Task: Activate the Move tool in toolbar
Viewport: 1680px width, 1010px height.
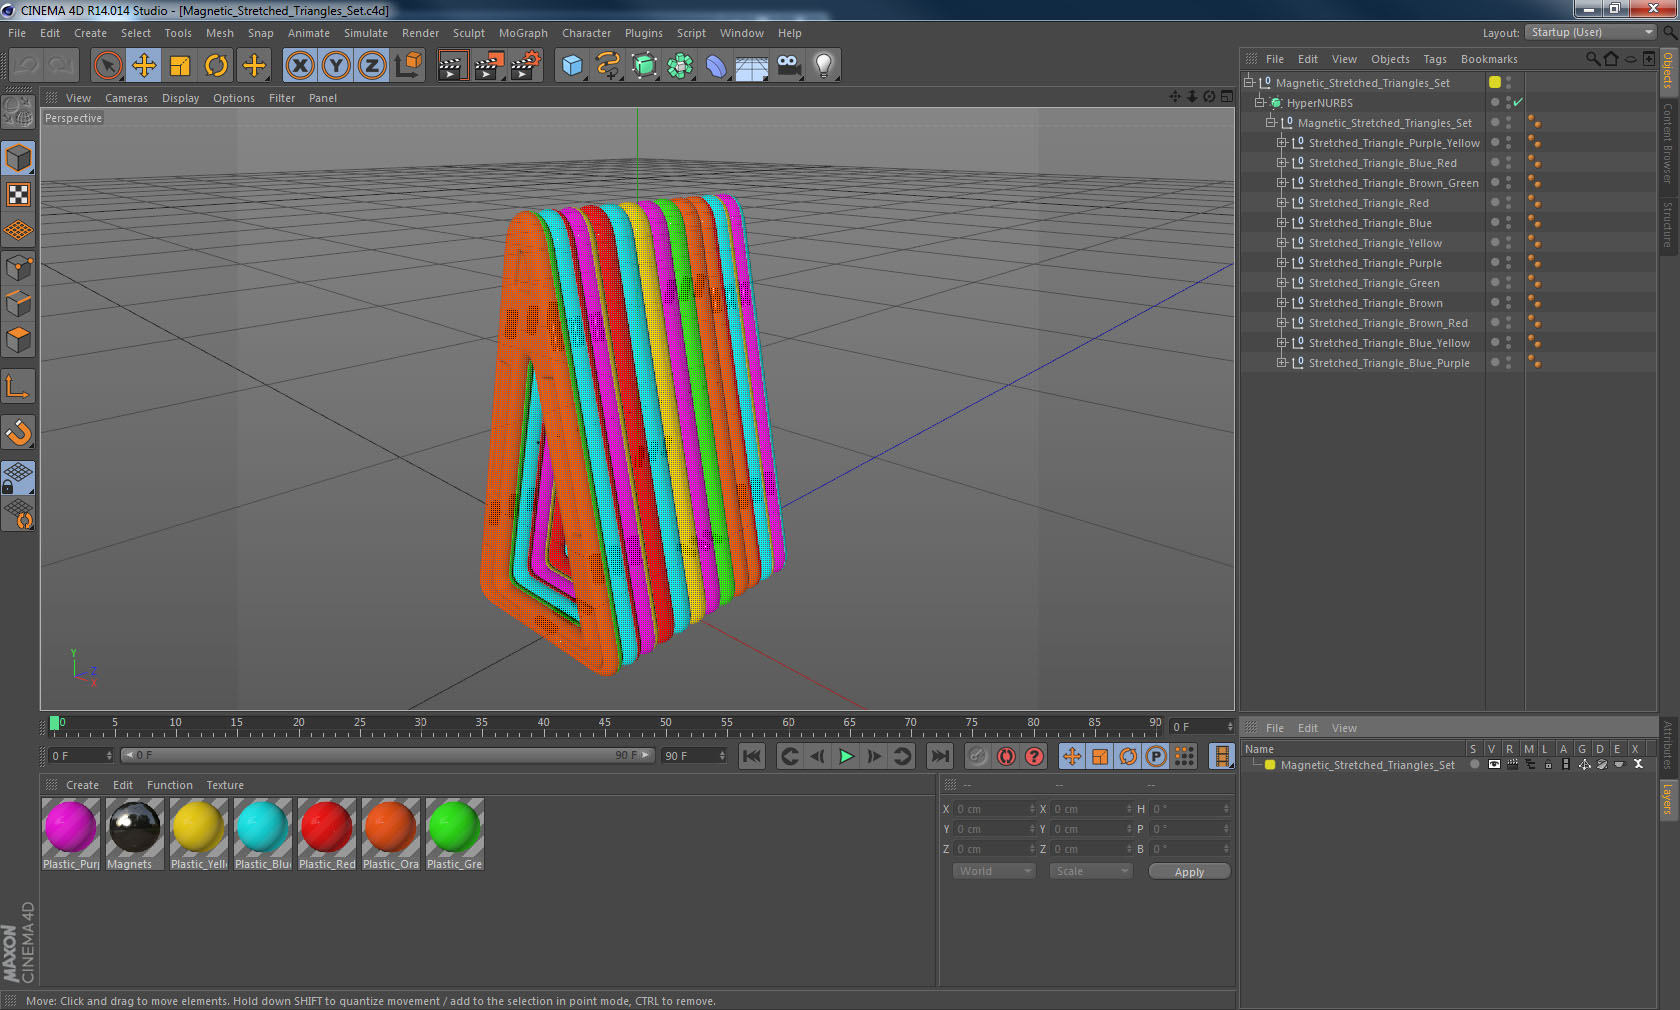Action: point(144,66)
